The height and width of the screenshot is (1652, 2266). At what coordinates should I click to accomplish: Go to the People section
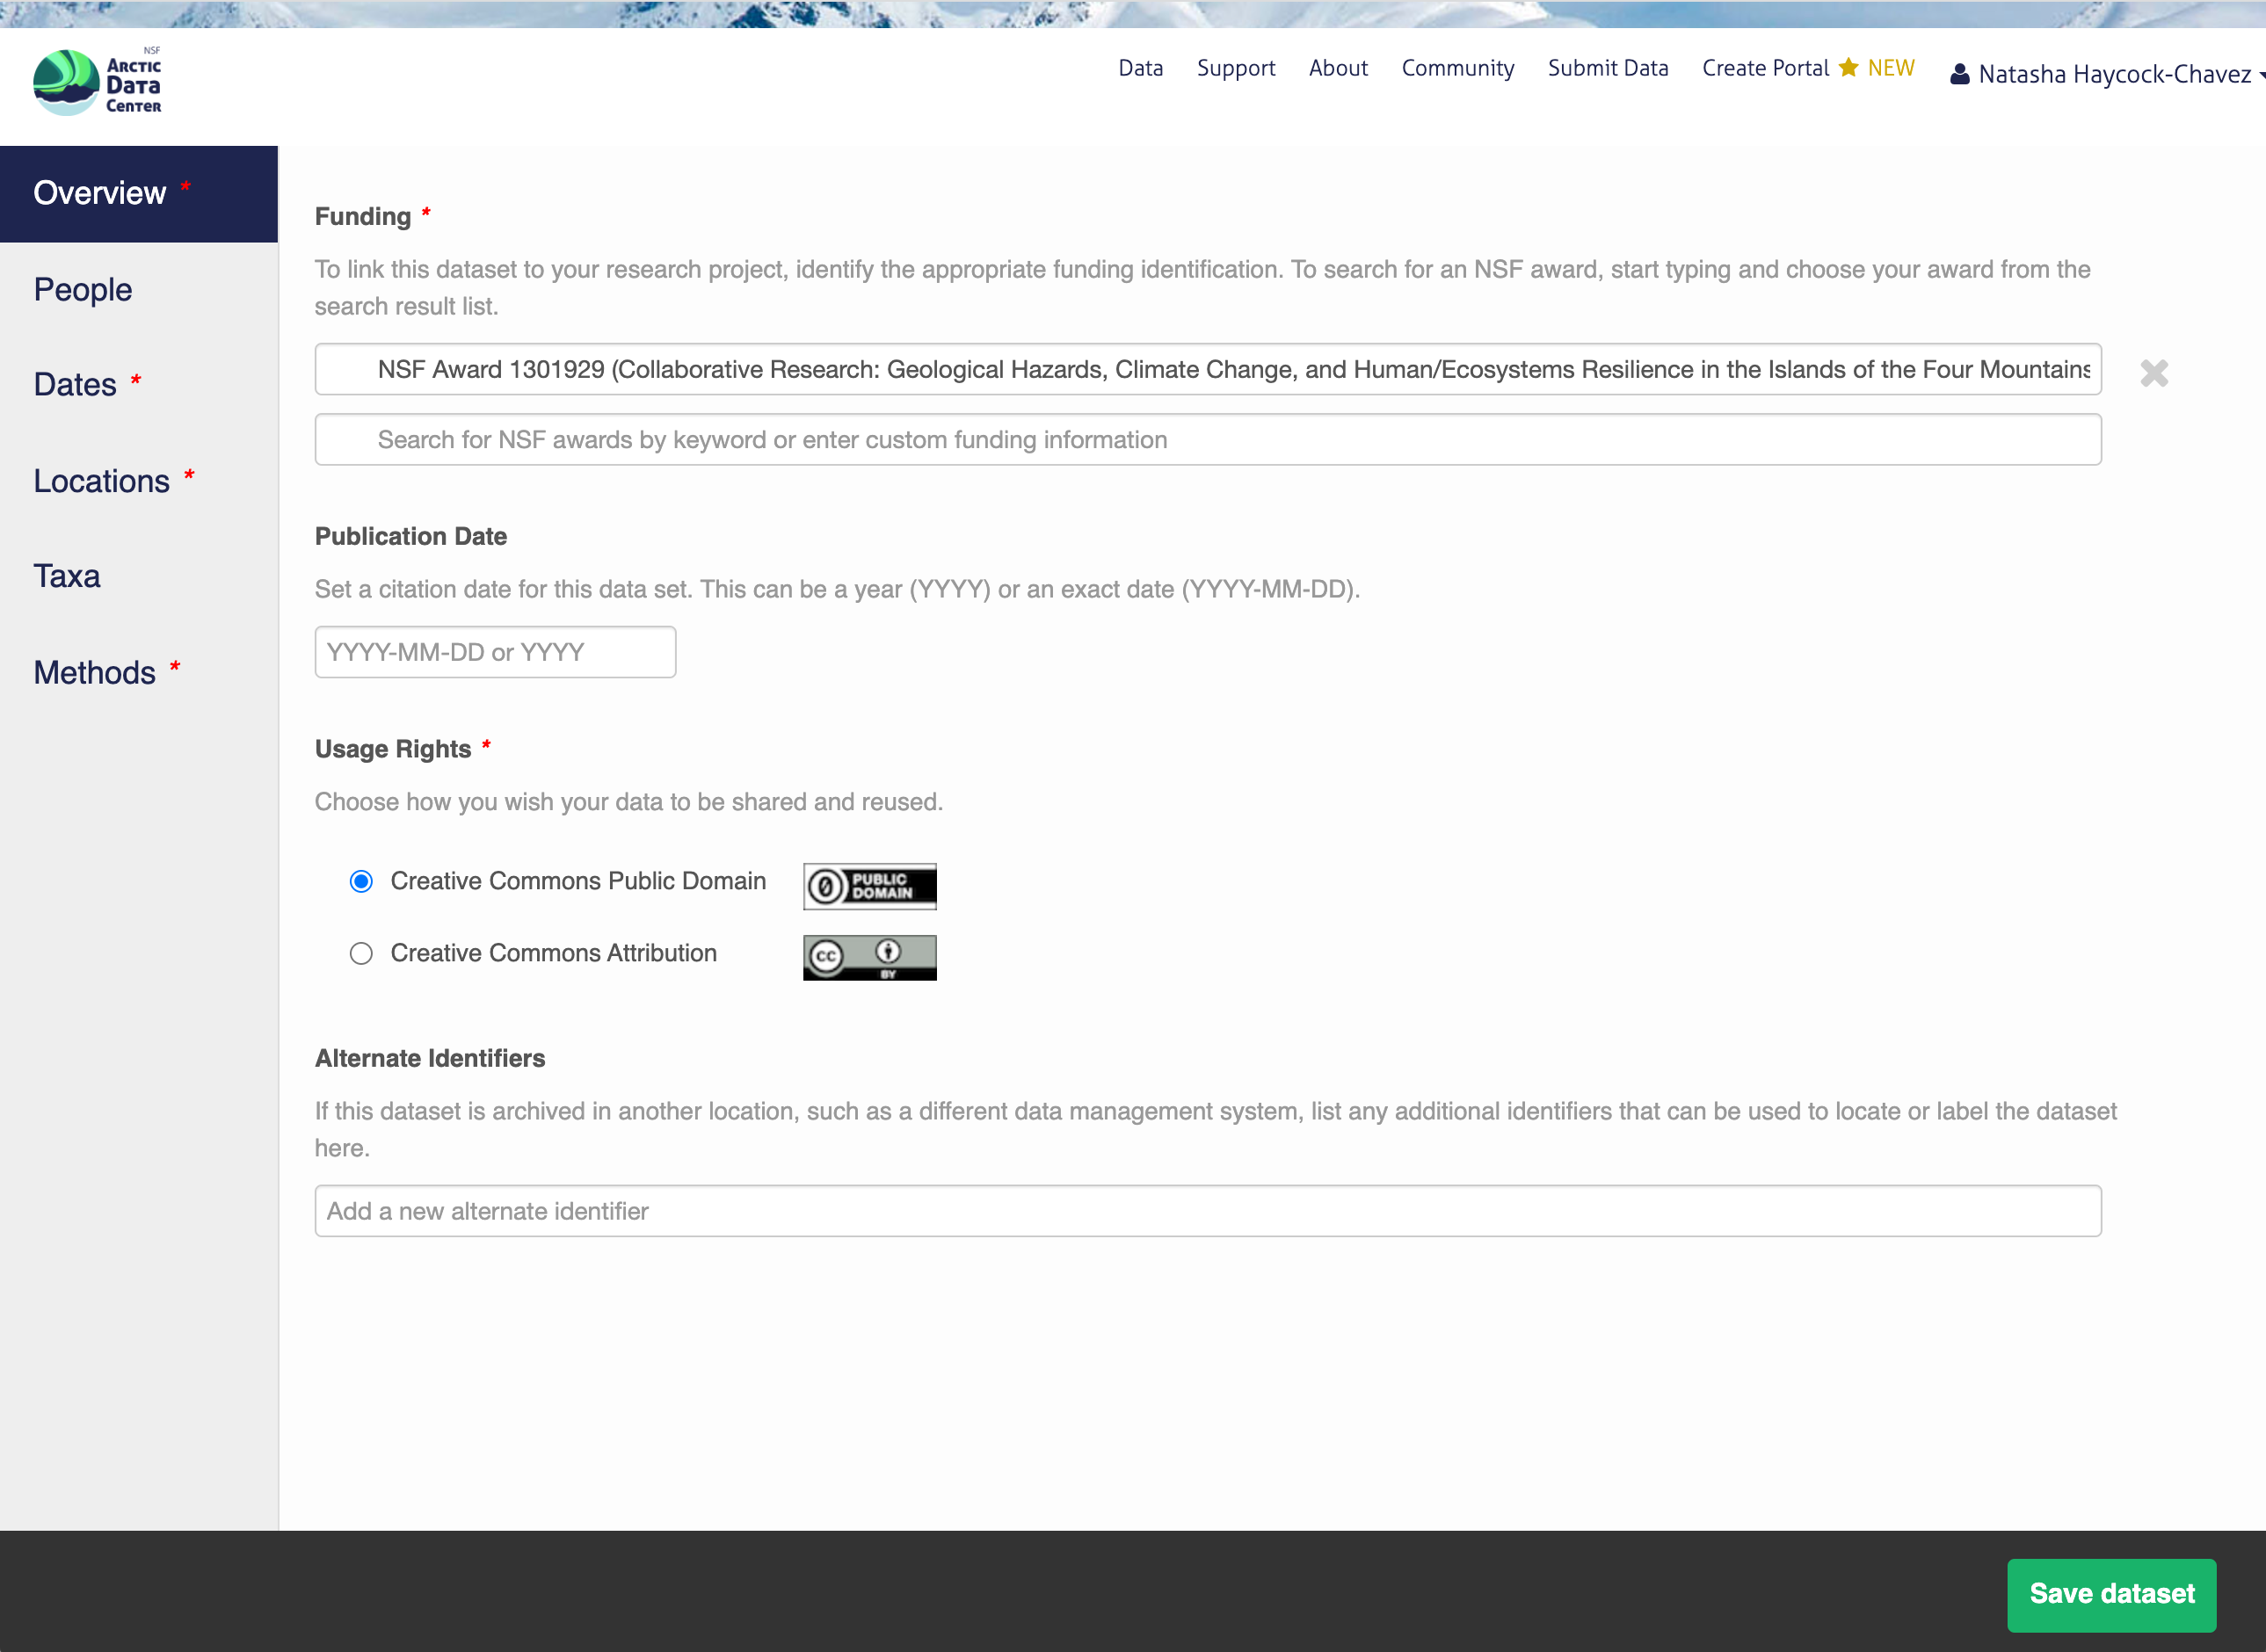[x=83, y=289]
